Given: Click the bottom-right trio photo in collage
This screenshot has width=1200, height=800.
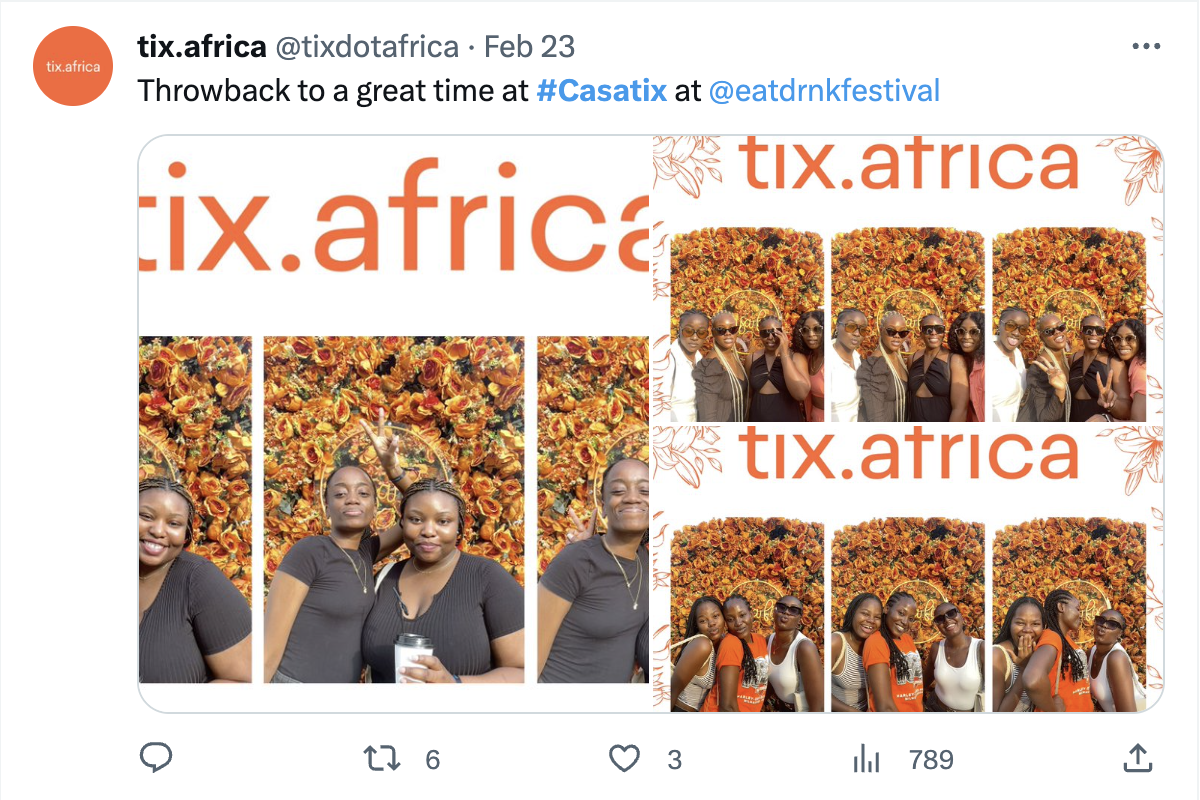Looking at the screenshot, I should click(1069, 614).
